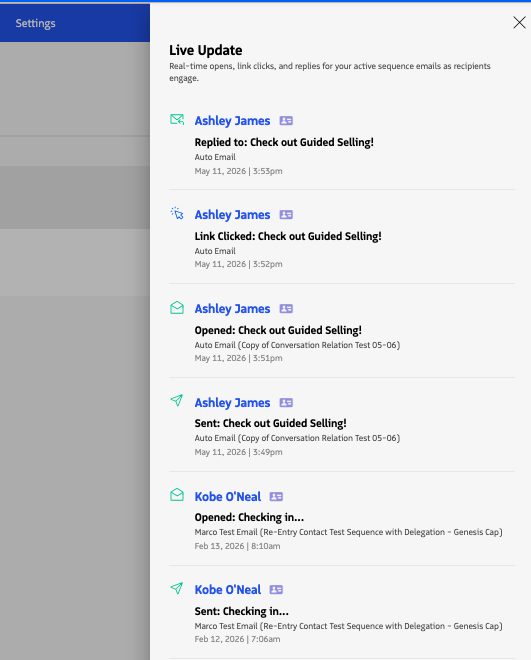Click the link-clicked cursor icon

pyautogui.click(x=177, y=213)
